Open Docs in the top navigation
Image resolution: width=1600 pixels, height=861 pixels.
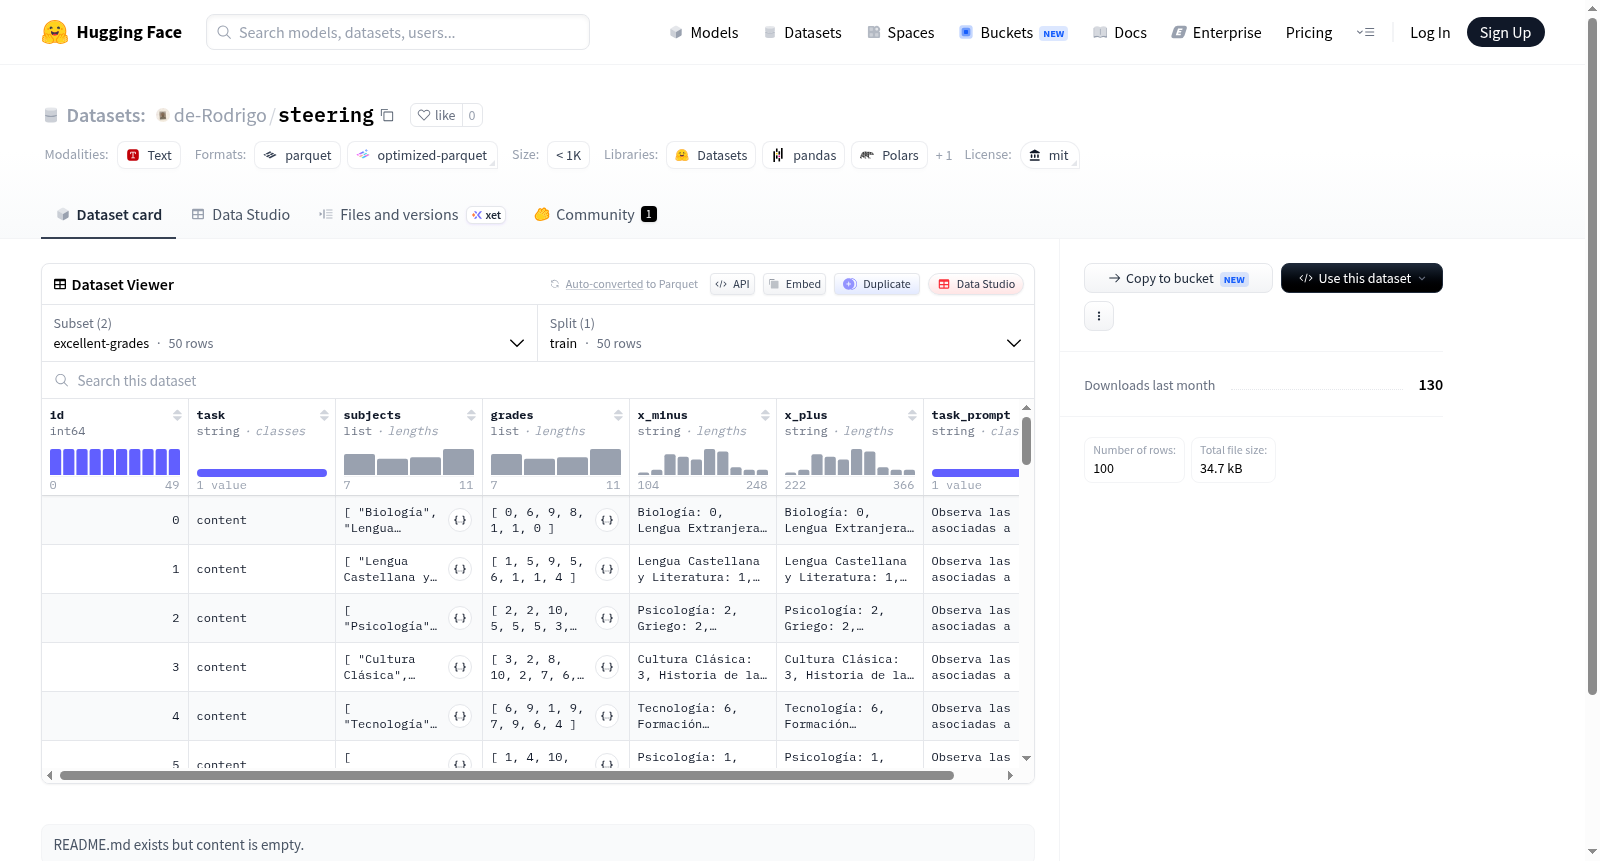(1120, 32)
